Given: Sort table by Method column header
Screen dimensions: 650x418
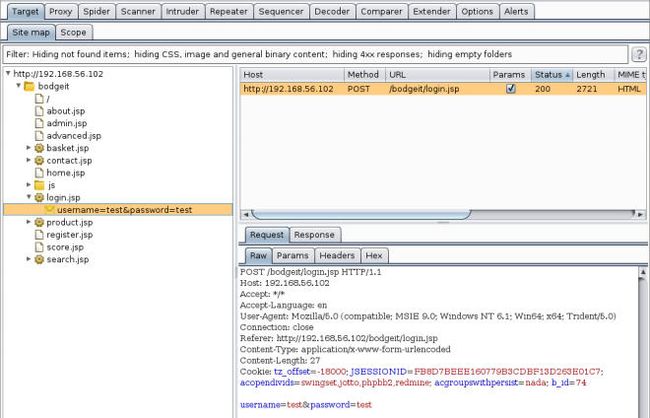Looking at the screenshot, I should (365, 75).
